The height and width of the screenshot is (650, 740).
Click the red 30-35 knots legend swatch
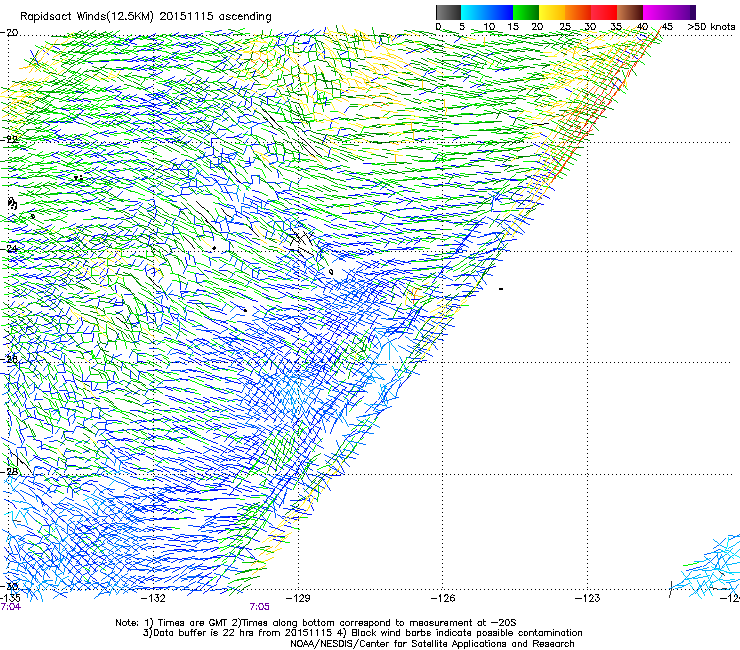[604, 12]
